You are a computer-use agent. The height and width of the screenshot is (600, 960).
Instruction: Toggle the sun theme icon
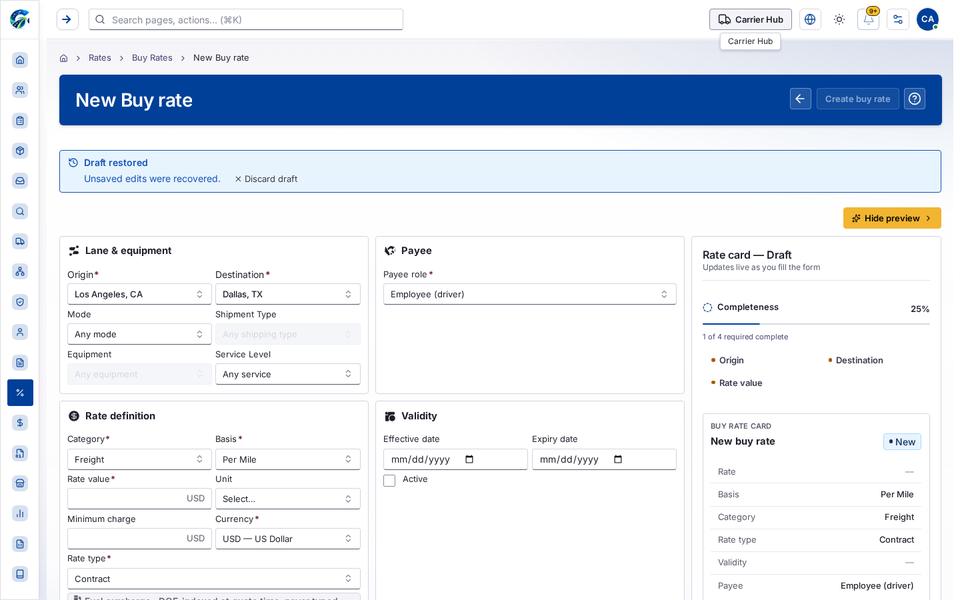point(839,20)
